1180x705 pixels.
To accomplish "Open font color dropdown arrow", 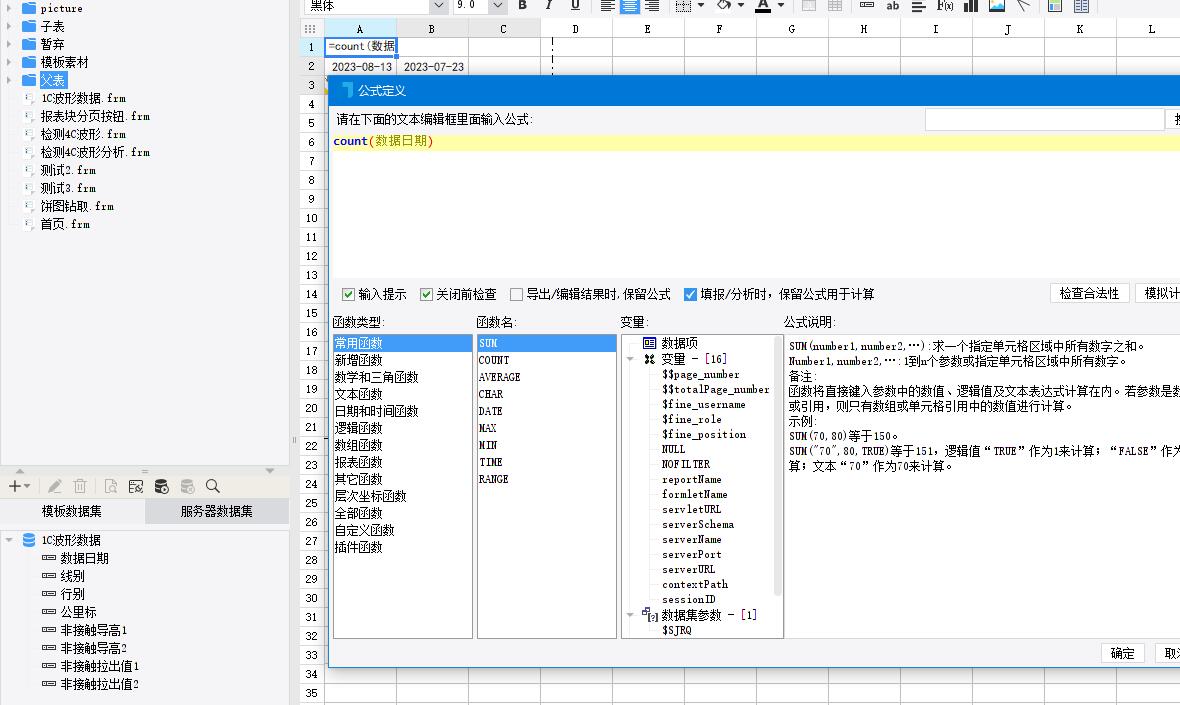I will tap(780, 6).
